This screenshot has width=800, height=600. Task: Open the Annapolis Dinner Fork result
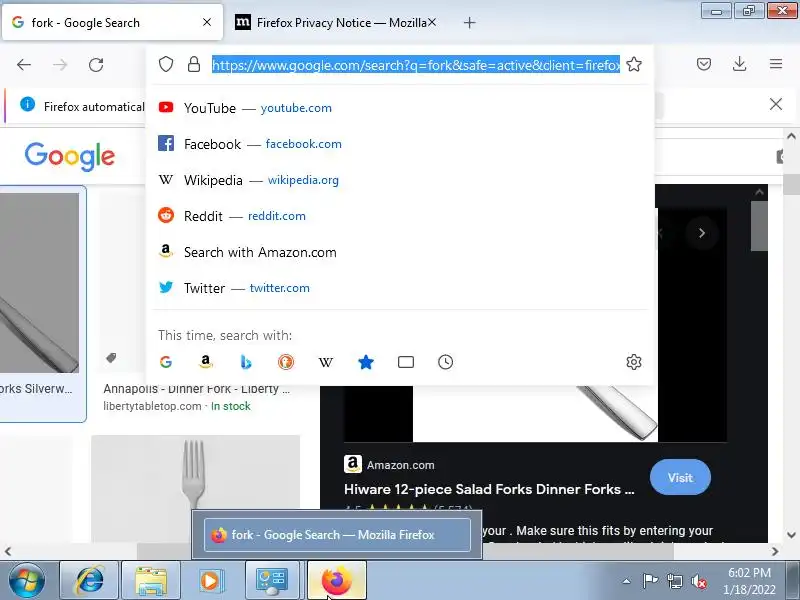coord(196,389)
